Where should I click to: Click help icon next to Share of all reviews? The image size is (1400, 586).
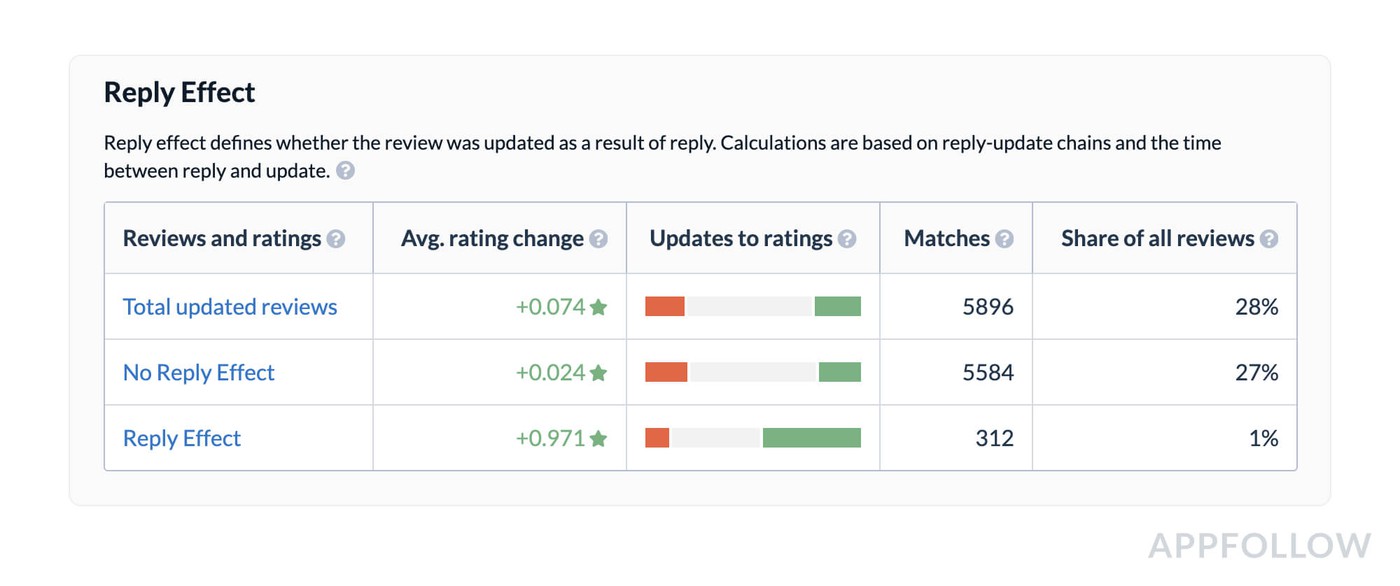click(1269, 239)
